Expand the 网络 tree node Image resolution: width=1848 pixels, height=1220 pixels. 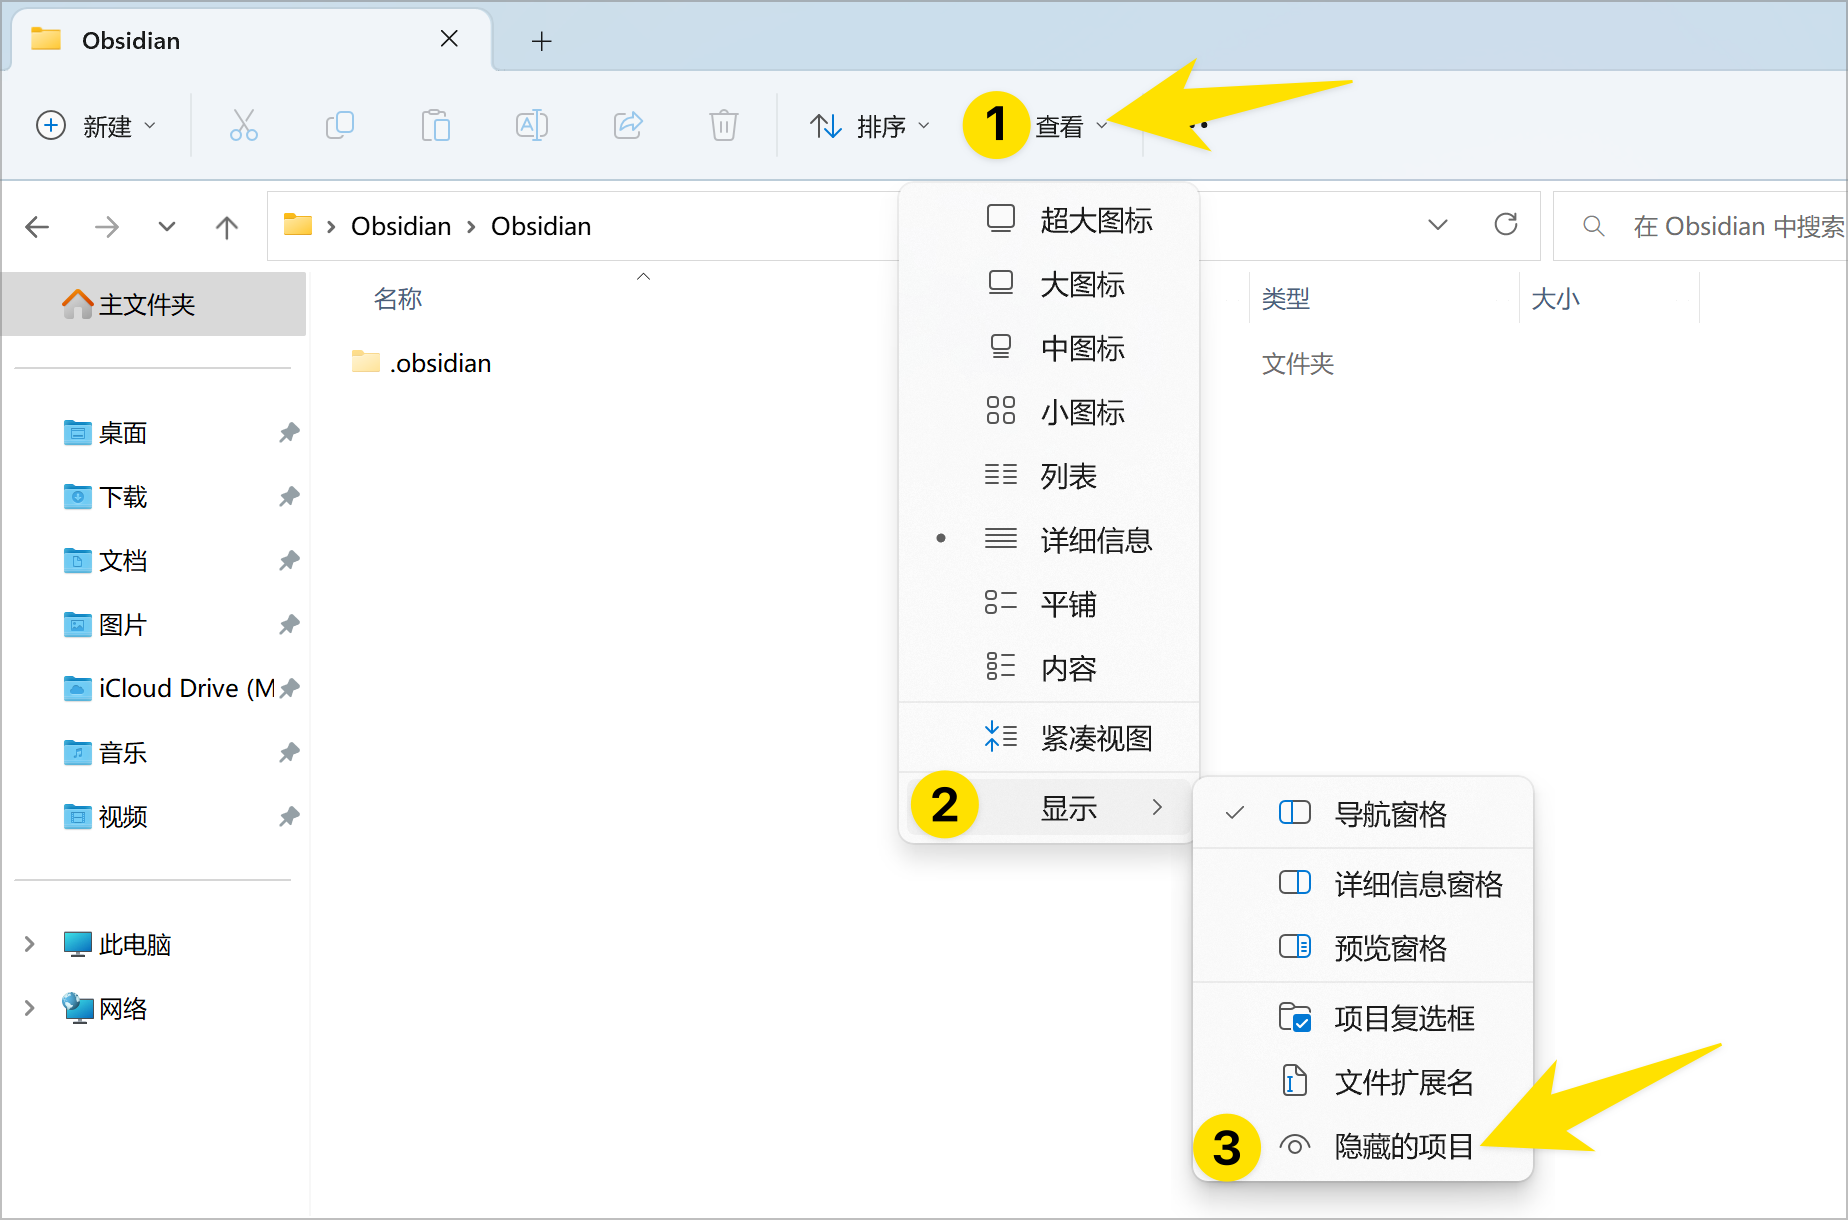[x=29, y=1008]
